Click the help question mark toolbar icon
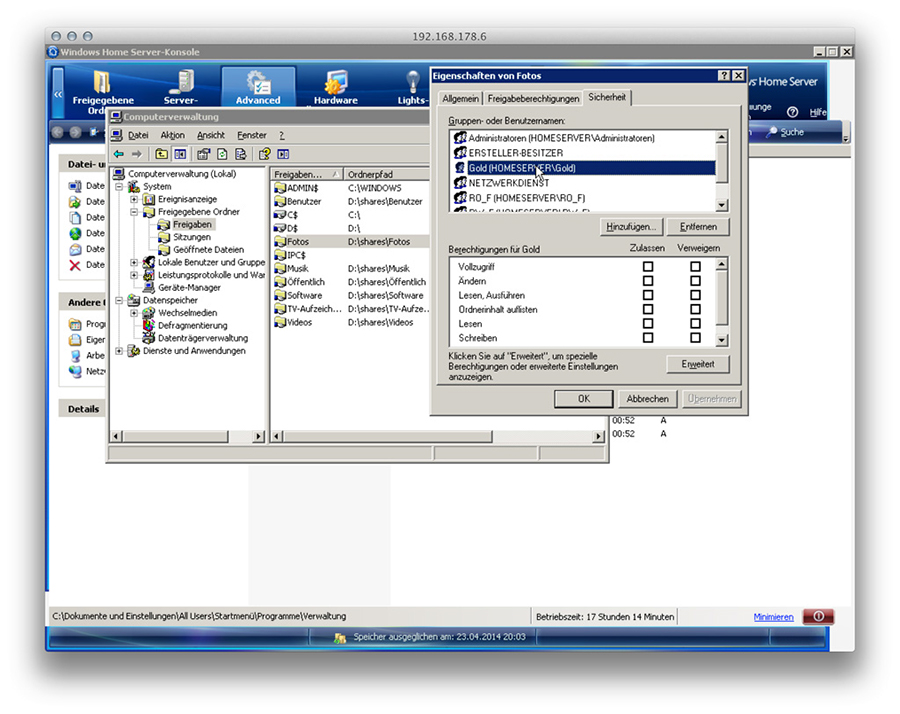900x714 pixels. pos(264,154)
